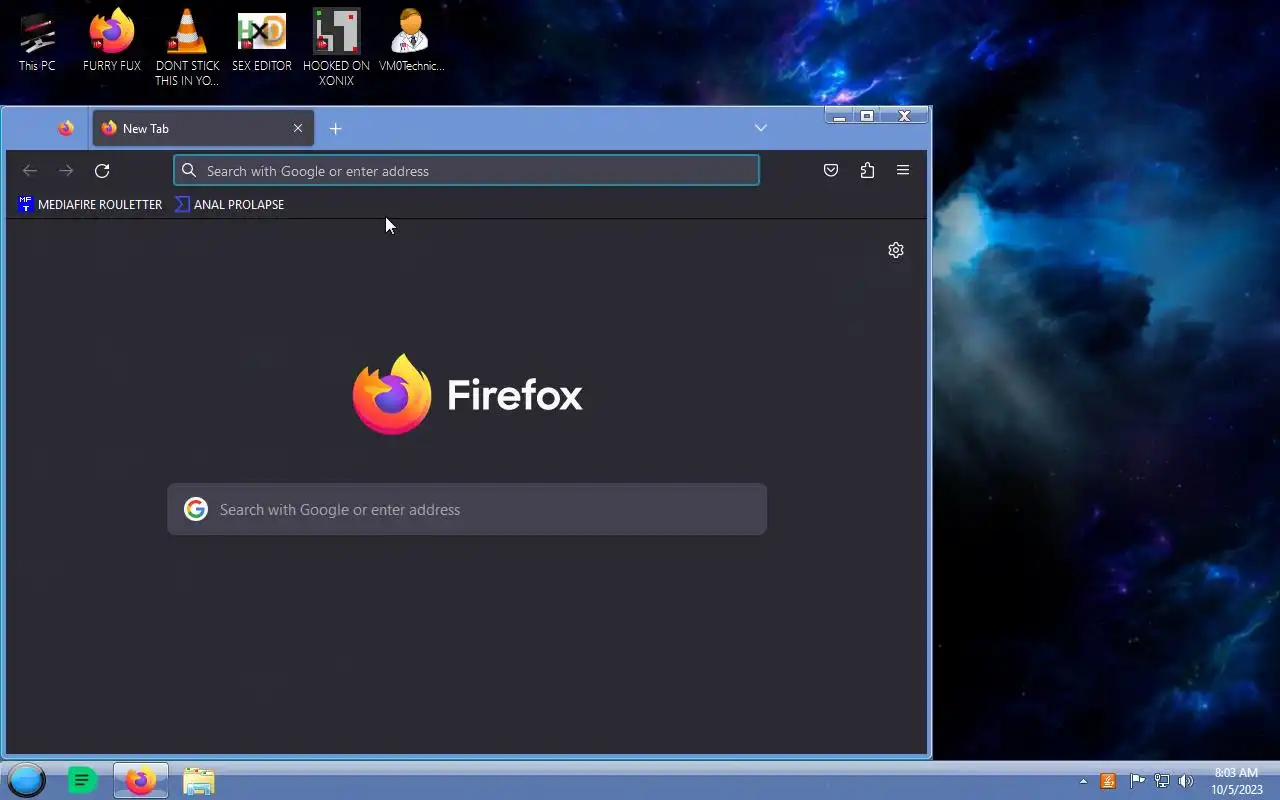Viewport: 1280px width, 800px height.
Task: Select the HOOKED ON XONIX desktop icon
Action: [336, 48]
